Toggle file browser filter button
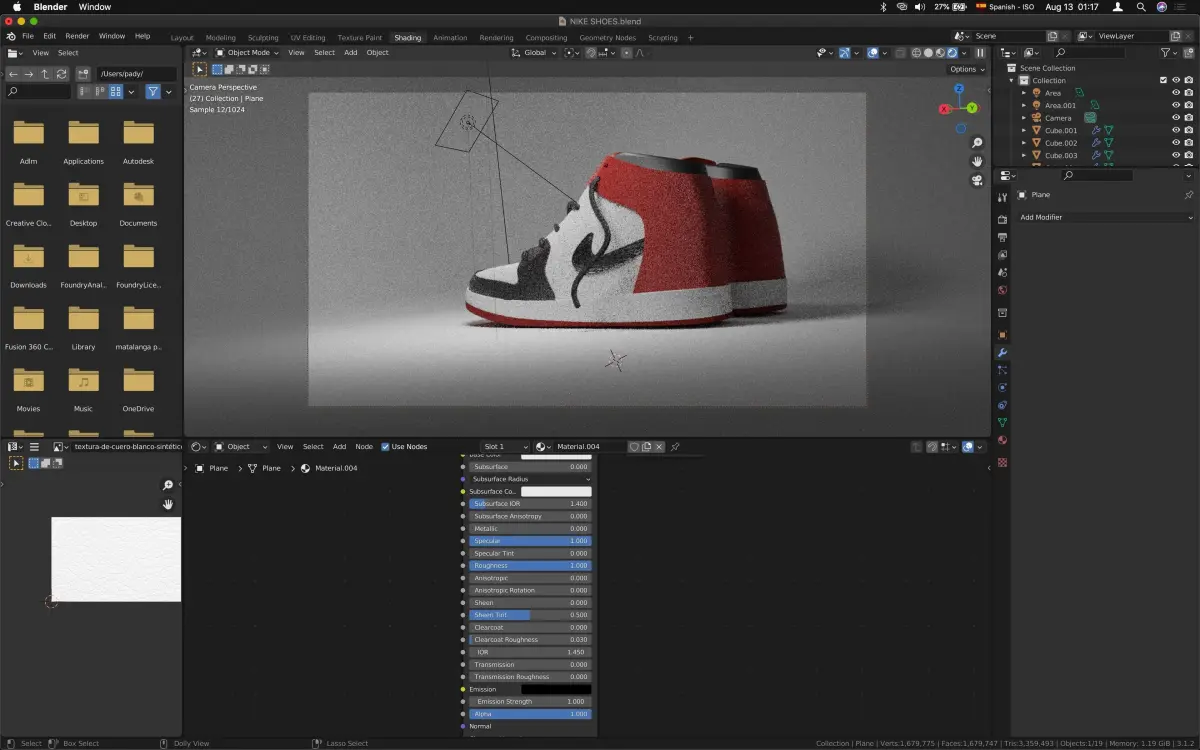 coord(153,92)
